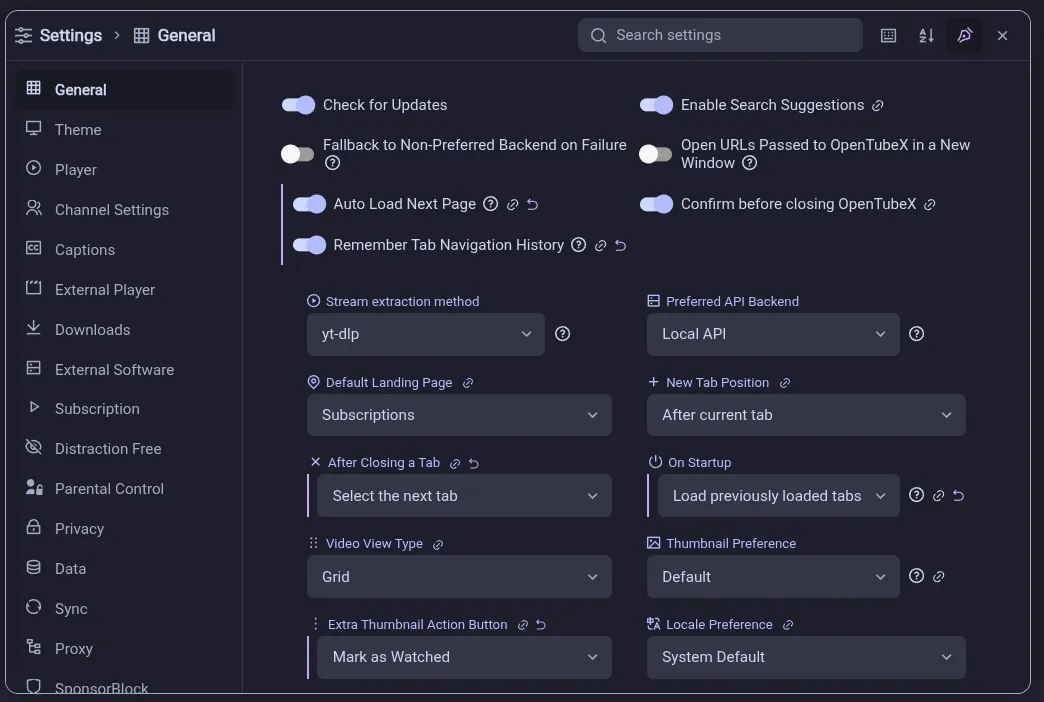The height and width of the screenshot is (702, 1044).
Task: Click help icon next to yt-dlp dropdown
Action: point(563,334)
